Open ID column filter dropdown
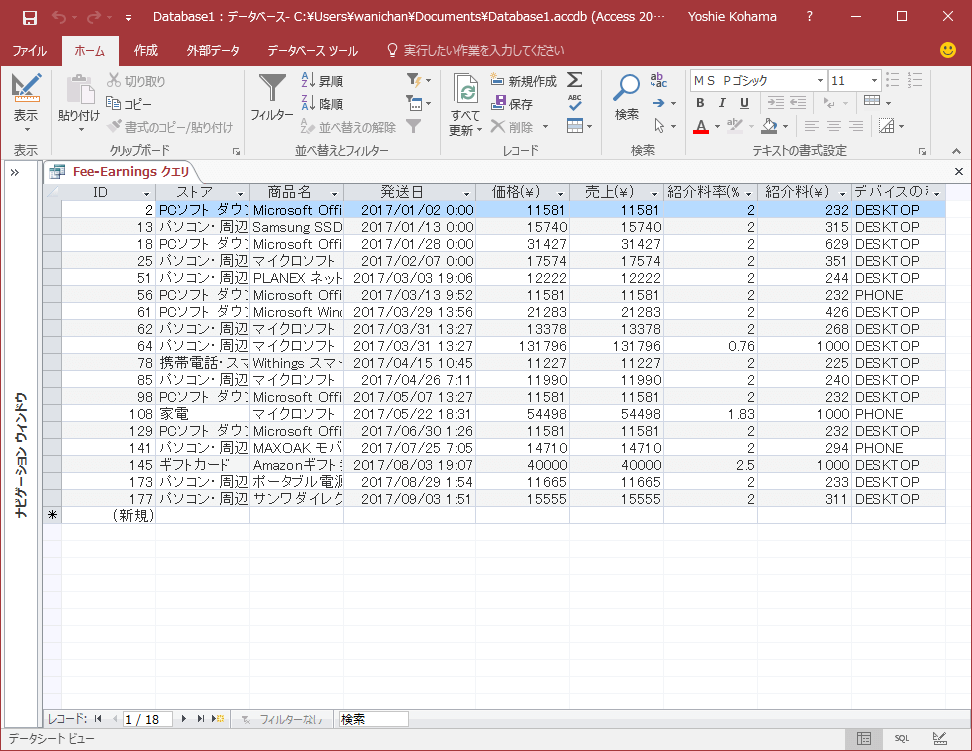 (x=146, y=193)
